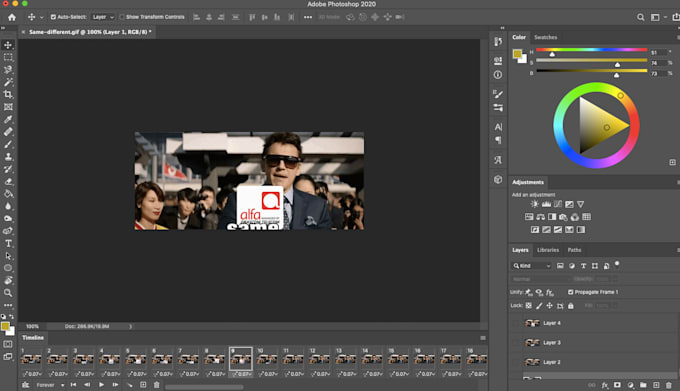This screenshot has width=680, height=391.
Task: Select the Lasso tool
Action: [8, 70]
